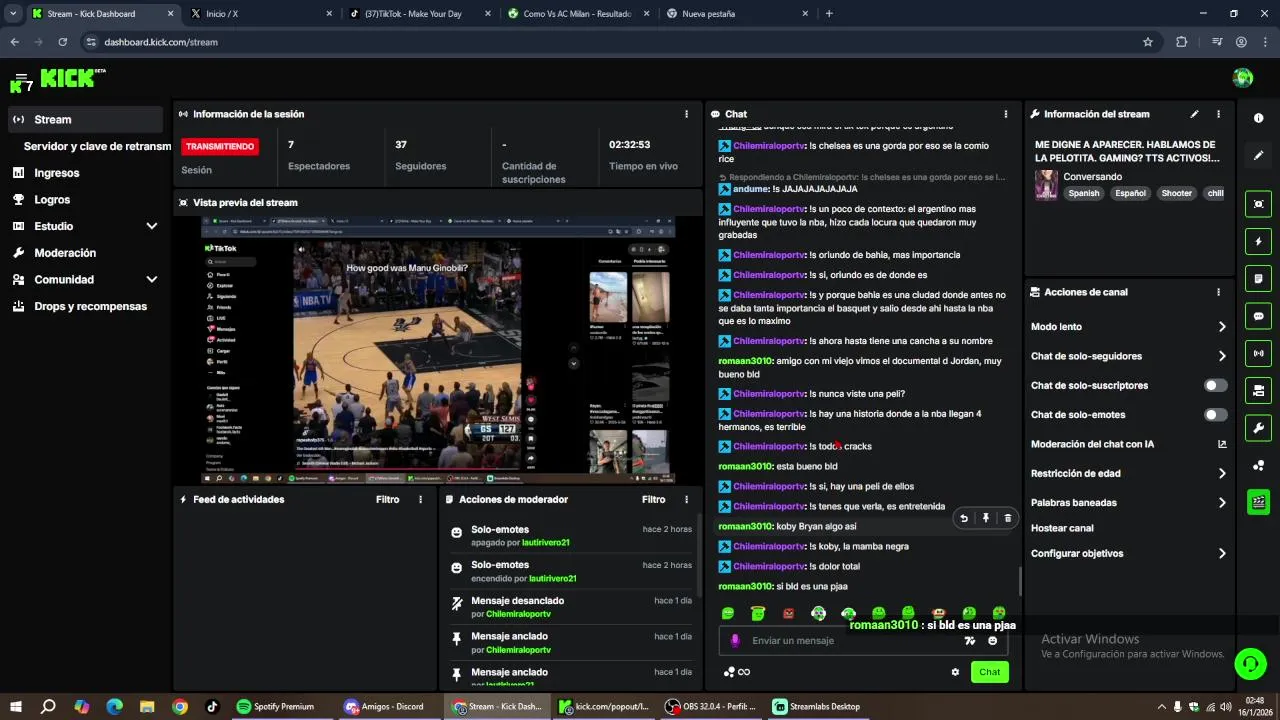Open Filtro in Feed de actividades
The height and width of the screenshot is (720, 1280).
[387, 499]
